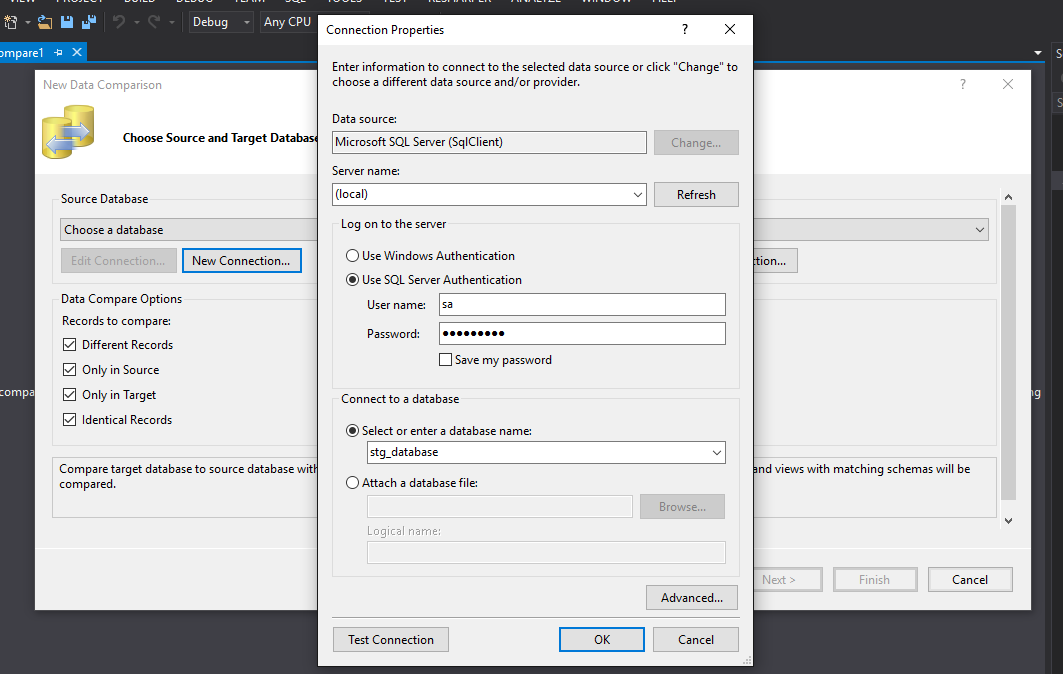Click the help question mark in Connection Properties

coord(684,30)
